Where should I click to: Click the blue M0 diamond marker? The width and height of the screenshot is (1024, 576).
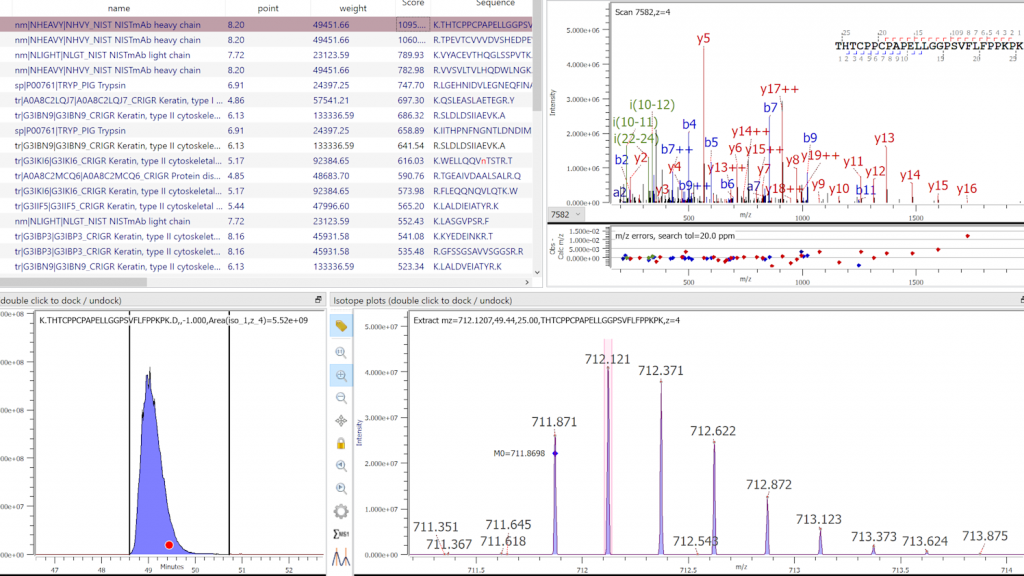click(x=555, y=454)
